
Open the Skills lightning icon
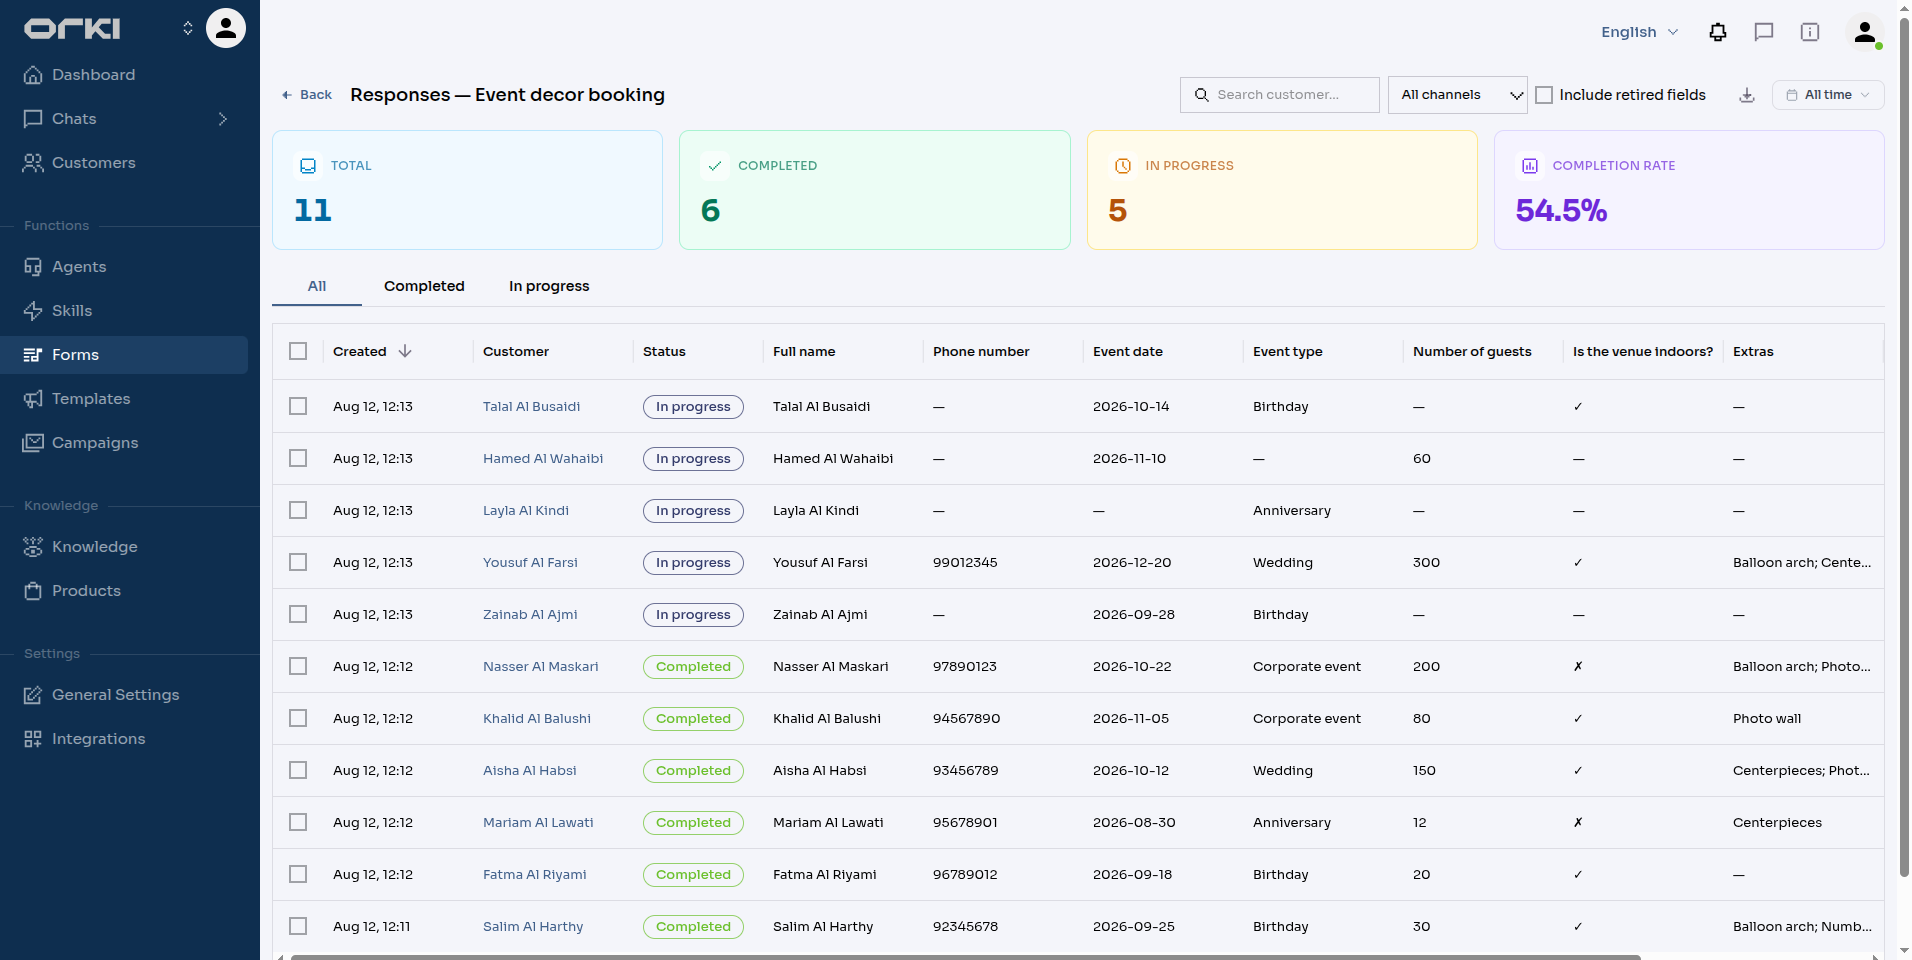[33, 311]
